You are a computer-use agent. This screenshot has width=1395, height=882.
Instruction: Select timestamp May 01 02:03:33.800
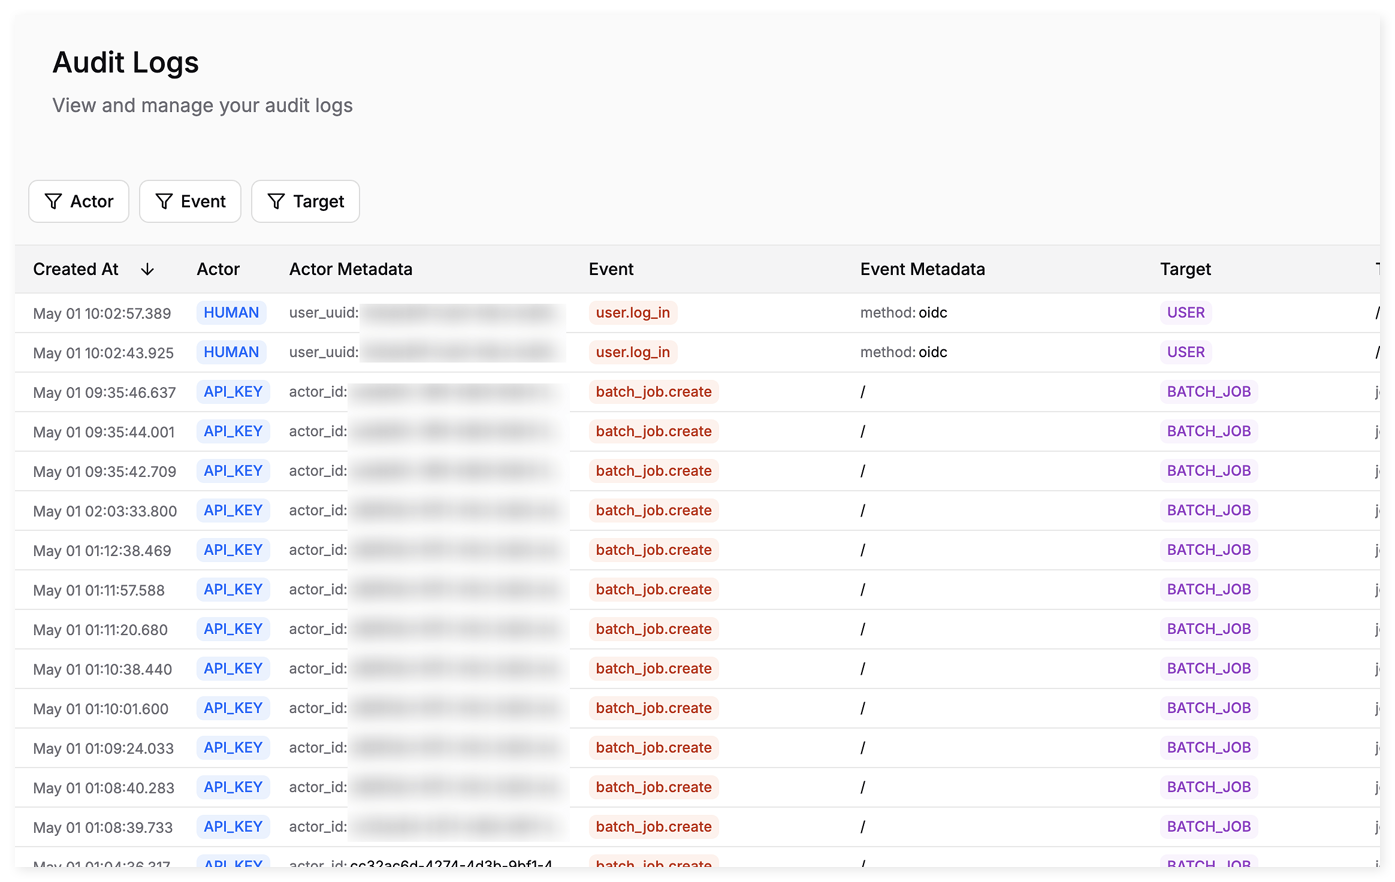coord(105,511)
